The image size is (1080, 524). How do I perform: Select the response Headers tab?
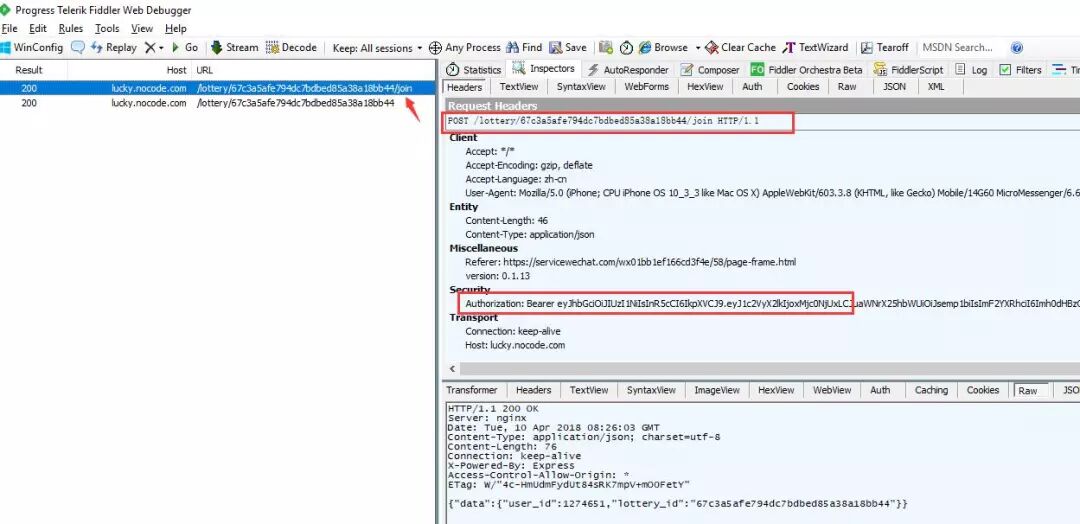[534, 390]
